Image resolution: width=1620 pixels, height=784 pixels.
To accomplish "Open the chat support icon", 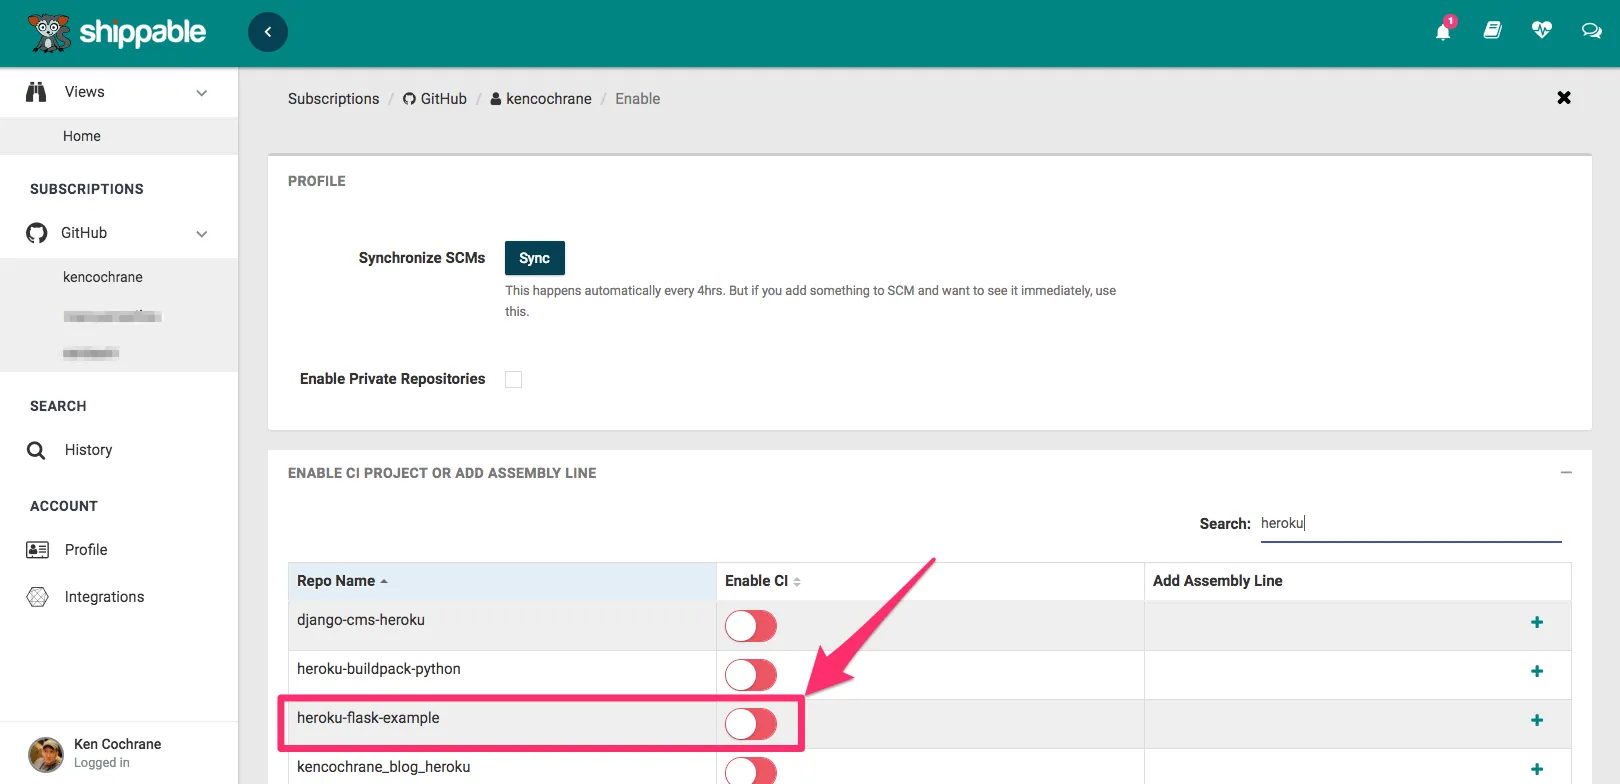I will point(1591,31).
